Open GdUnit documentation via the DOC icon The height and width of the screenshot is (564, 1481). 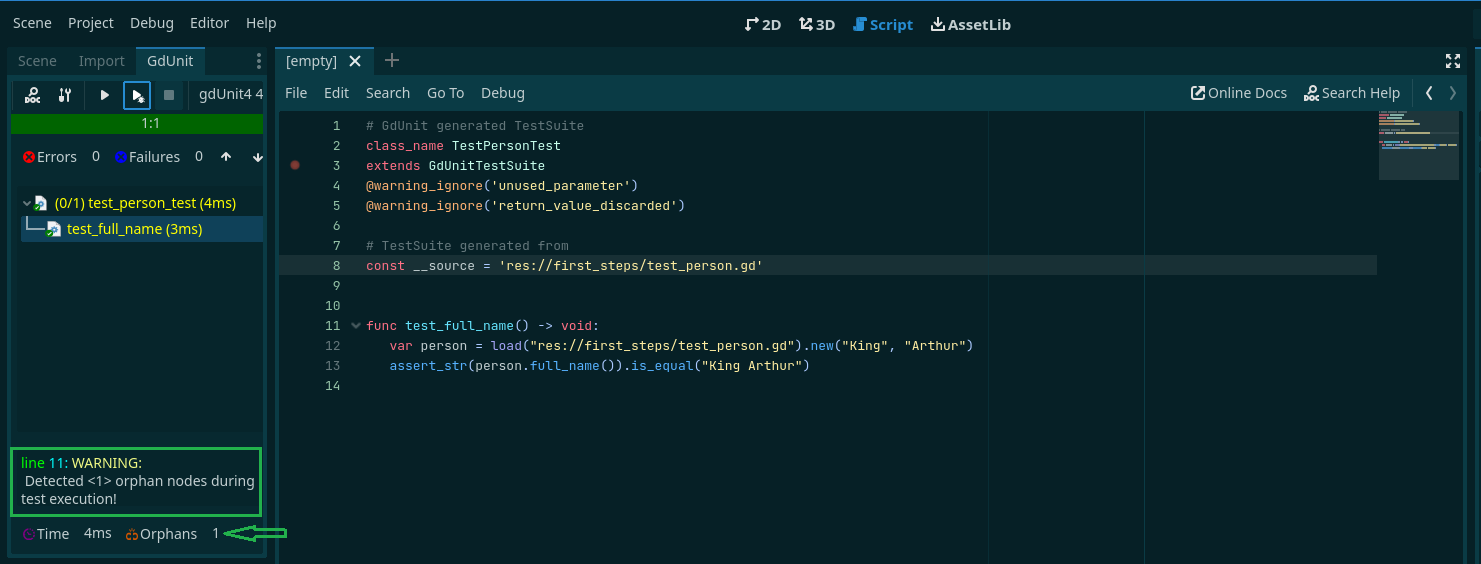33,95
